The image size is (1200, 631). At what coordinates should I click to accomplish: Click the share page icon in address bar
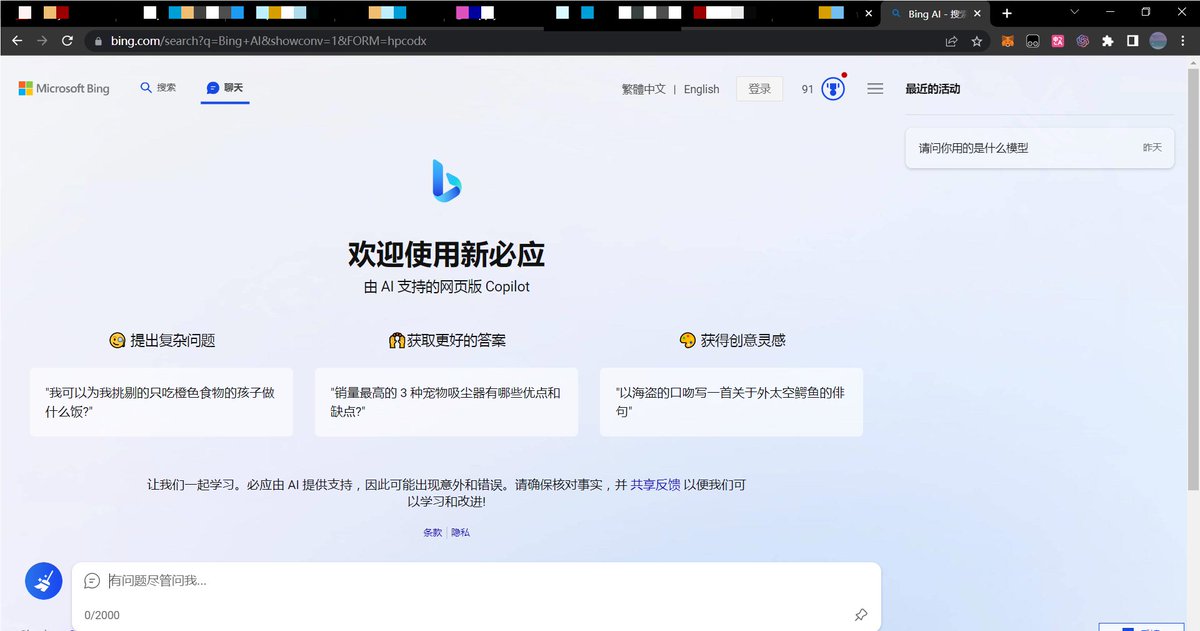point(951,41)
